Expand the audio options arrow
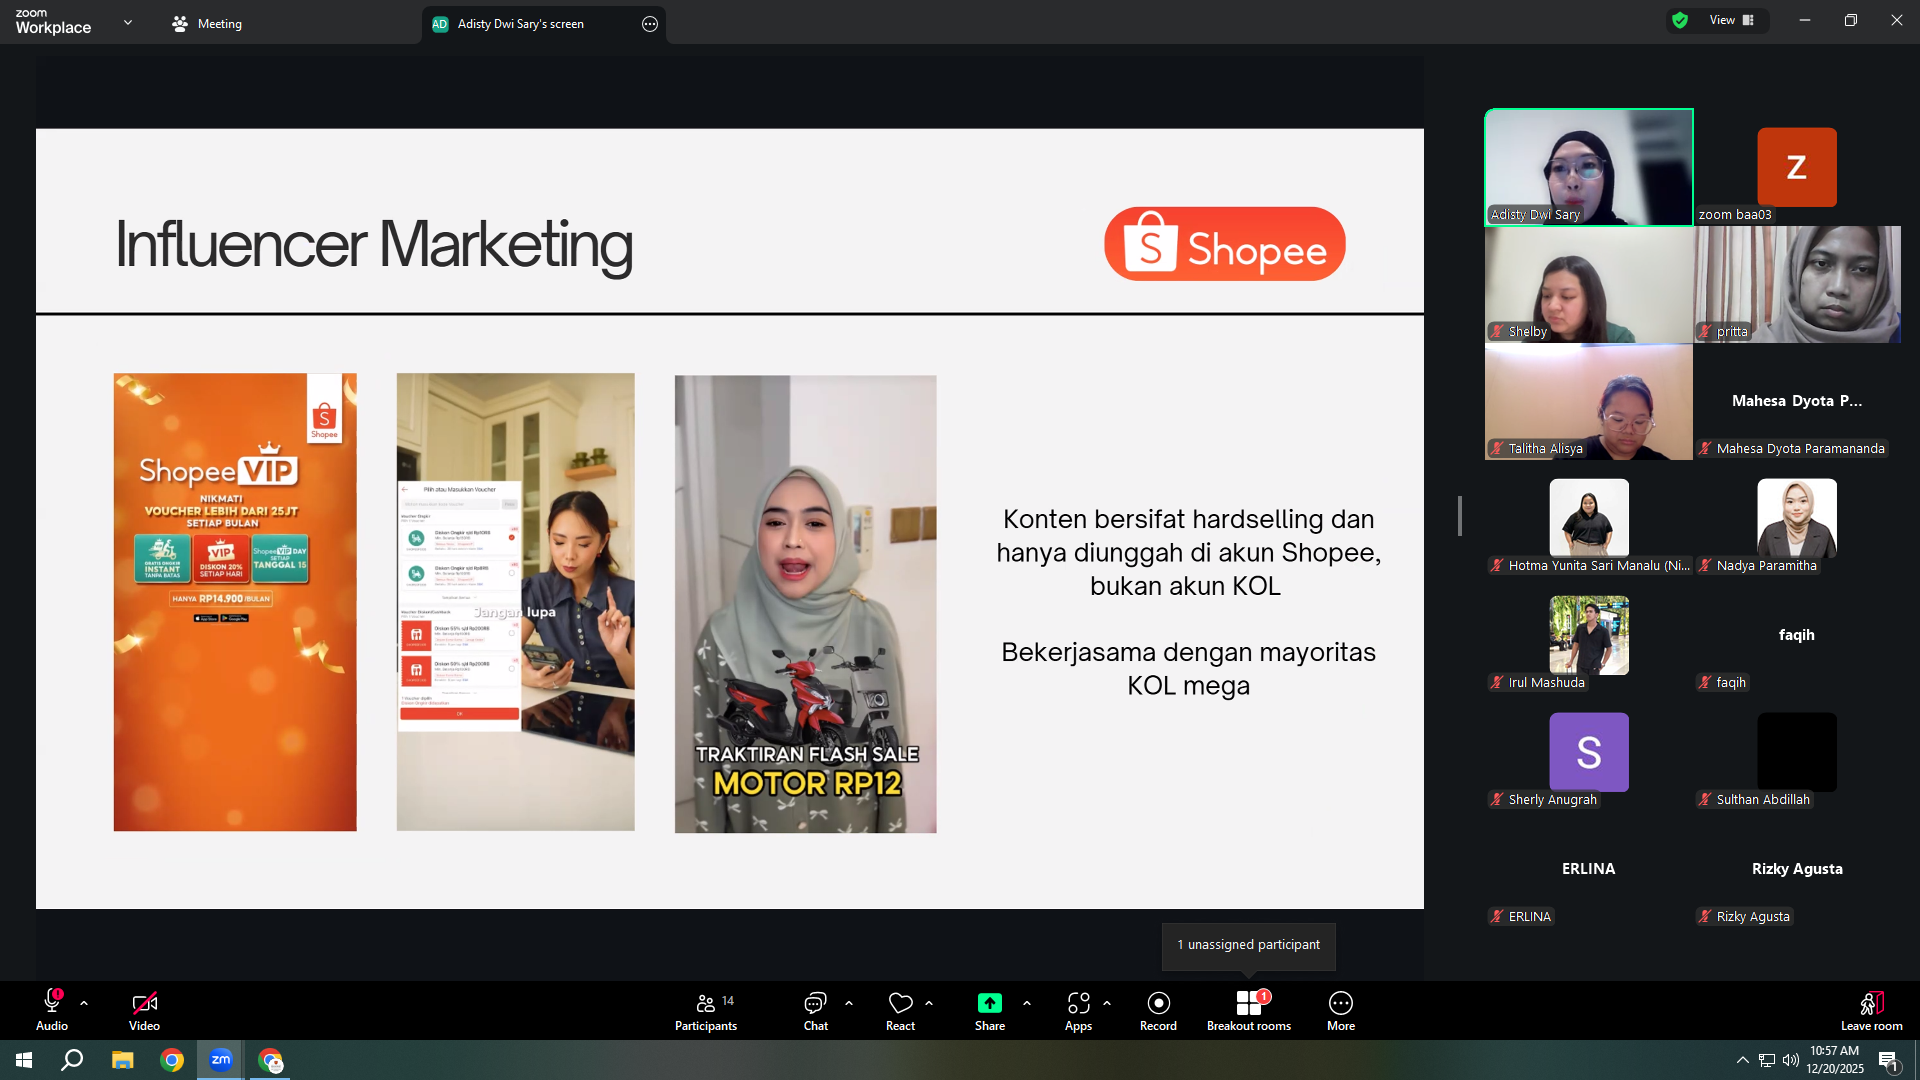Screen dimensions: 1920x1080 point(84,1003)
